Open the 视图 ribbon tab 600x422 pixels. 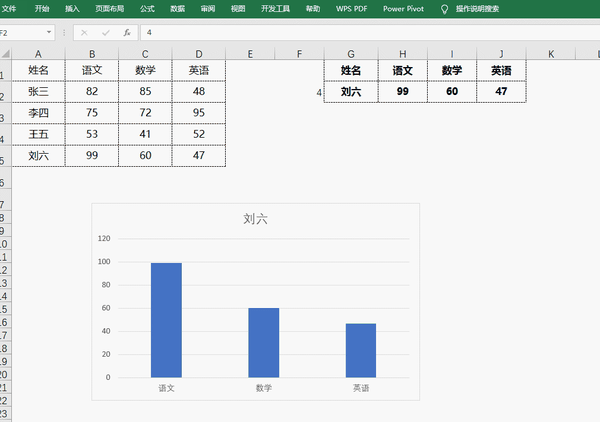coord(238,8)
